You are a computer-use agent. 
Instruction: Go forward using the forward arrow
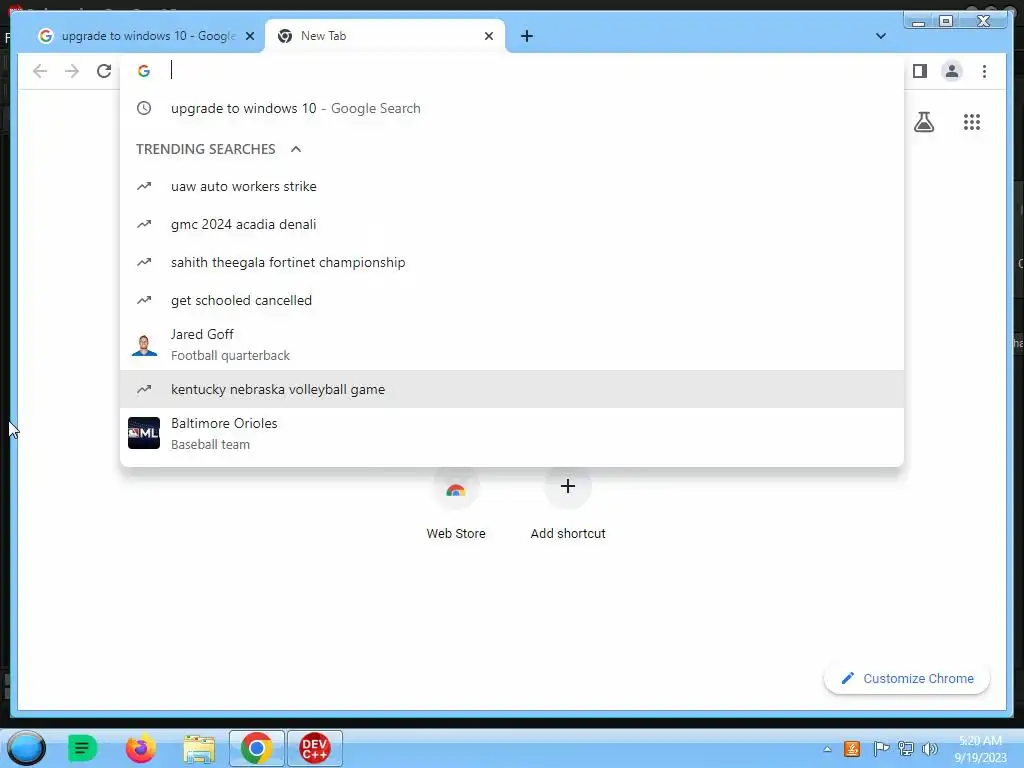coord(72,71)
